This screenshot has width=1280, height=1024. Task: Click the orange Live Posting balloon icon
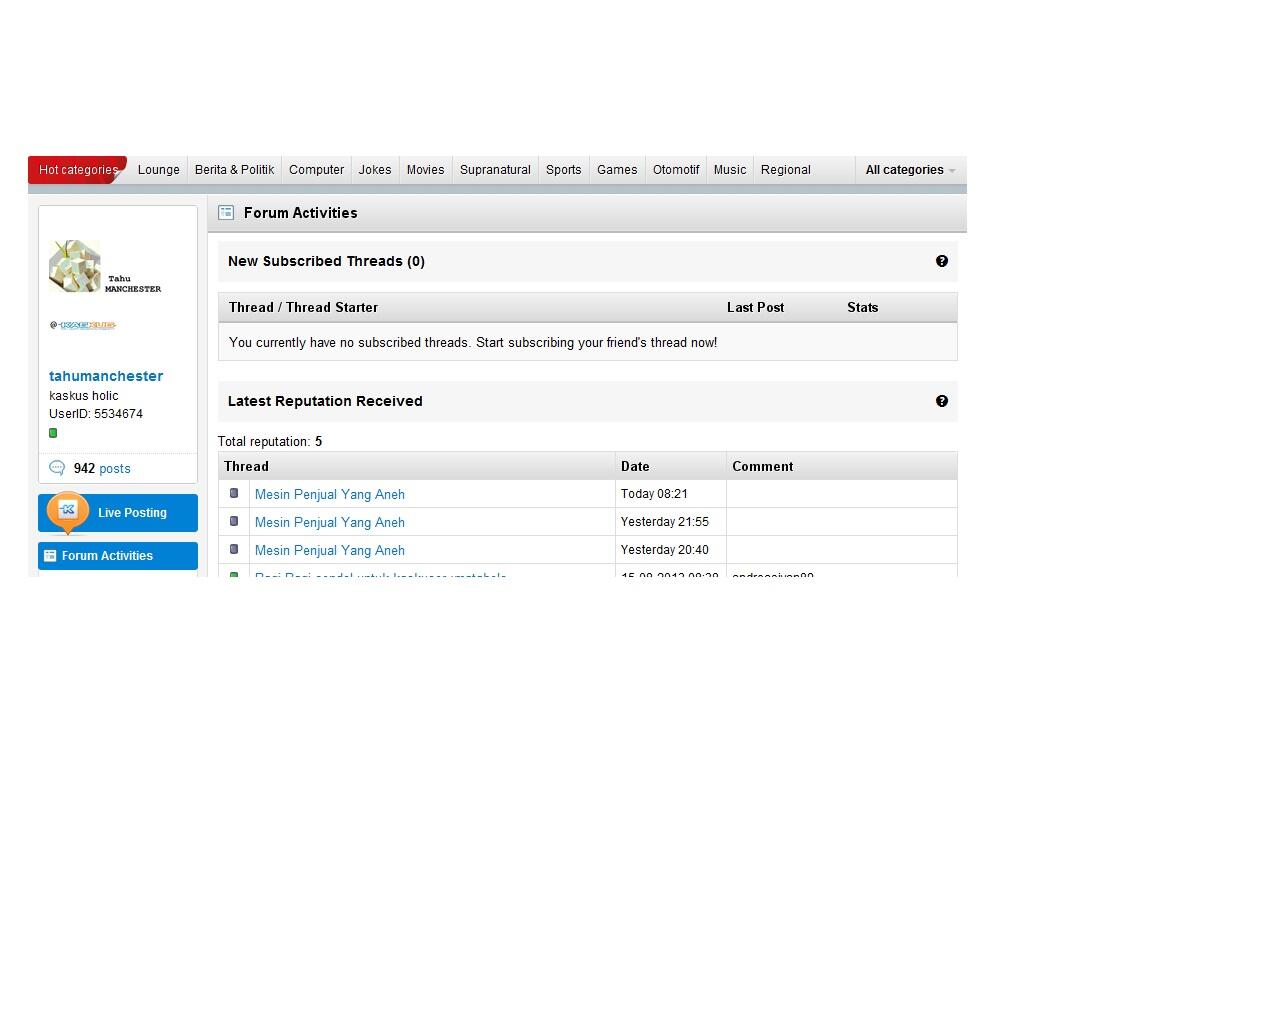coord(68,512)
